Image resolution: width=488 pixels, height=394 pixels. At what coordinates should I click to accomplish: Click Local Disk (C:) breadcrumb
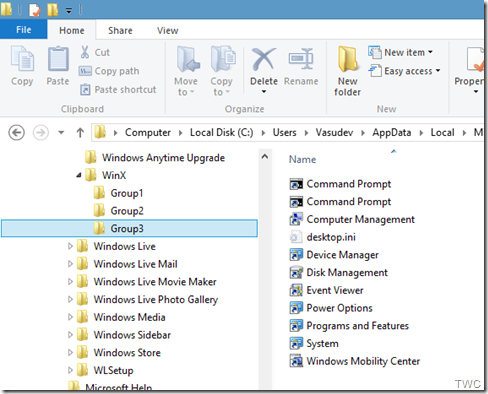222,133
